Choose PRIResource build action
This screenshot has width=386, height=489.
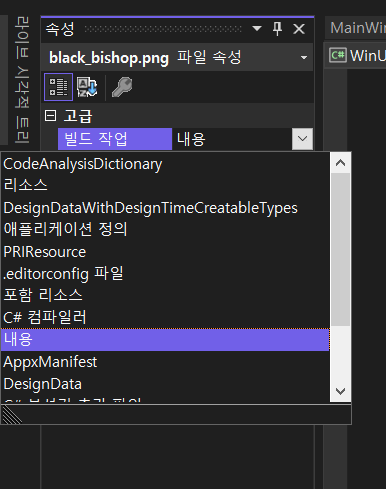[x=165, y=252]
